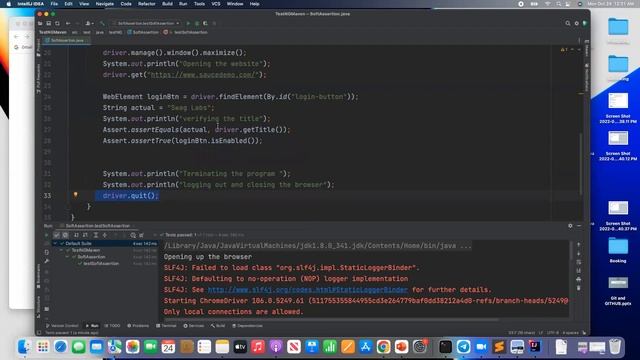Click the Save All toolbar icon
Viewport: 640px width, 360px height.
49,23
